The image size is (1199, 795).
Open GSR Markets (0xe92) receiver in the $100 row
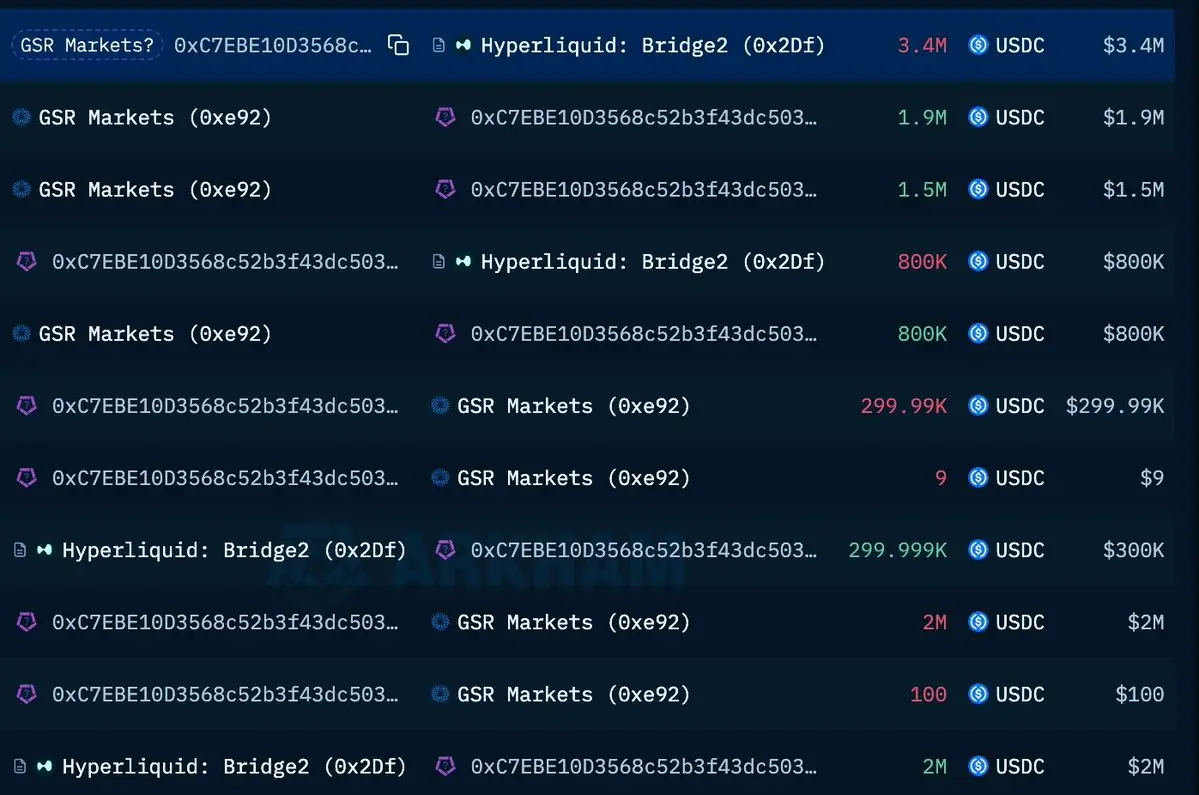(x=574, y=694)
